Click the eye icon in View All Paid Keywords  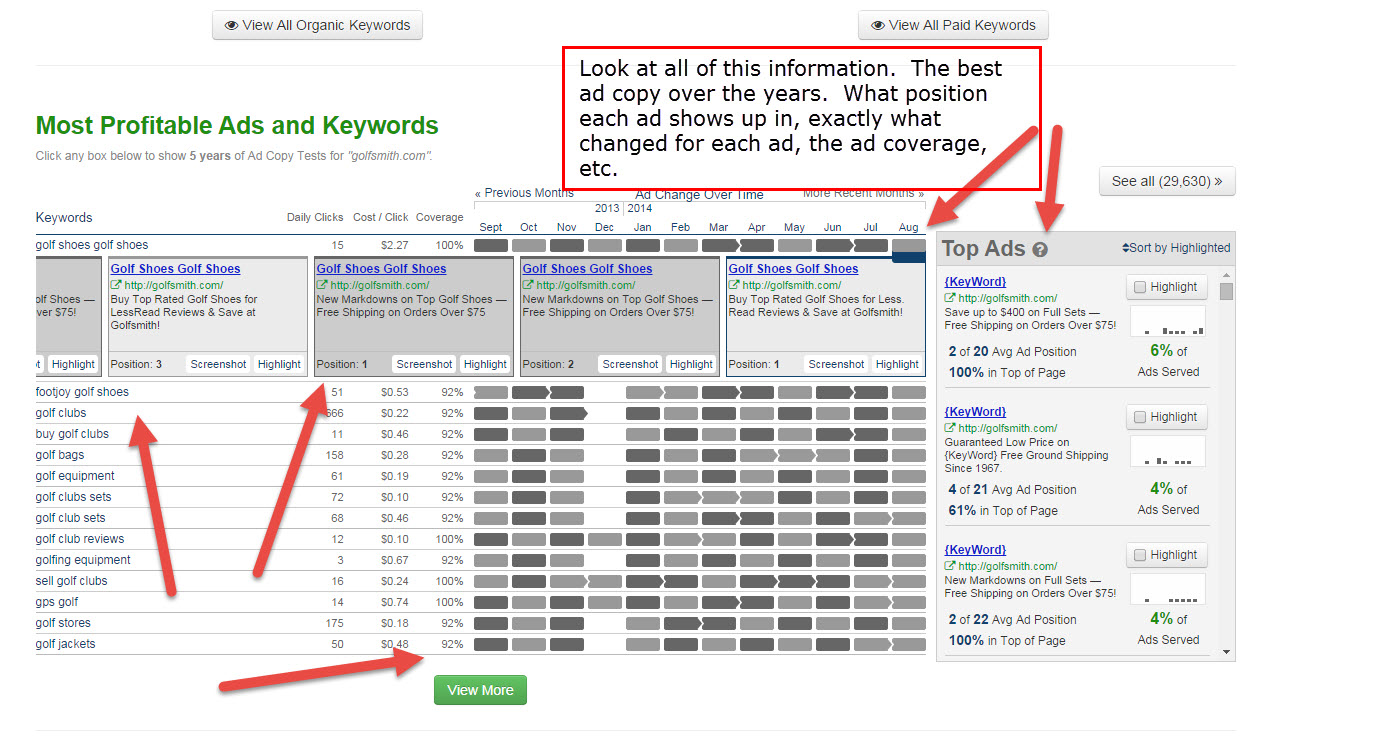[x=877, y=26]
